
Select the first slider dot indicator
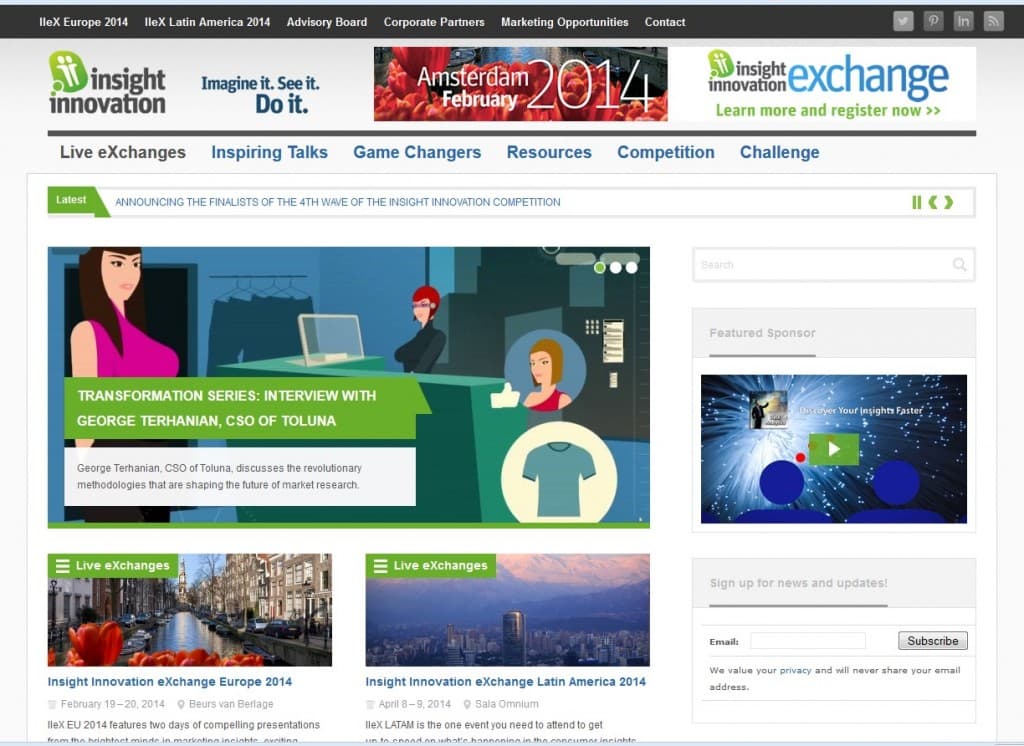point(600,267)
